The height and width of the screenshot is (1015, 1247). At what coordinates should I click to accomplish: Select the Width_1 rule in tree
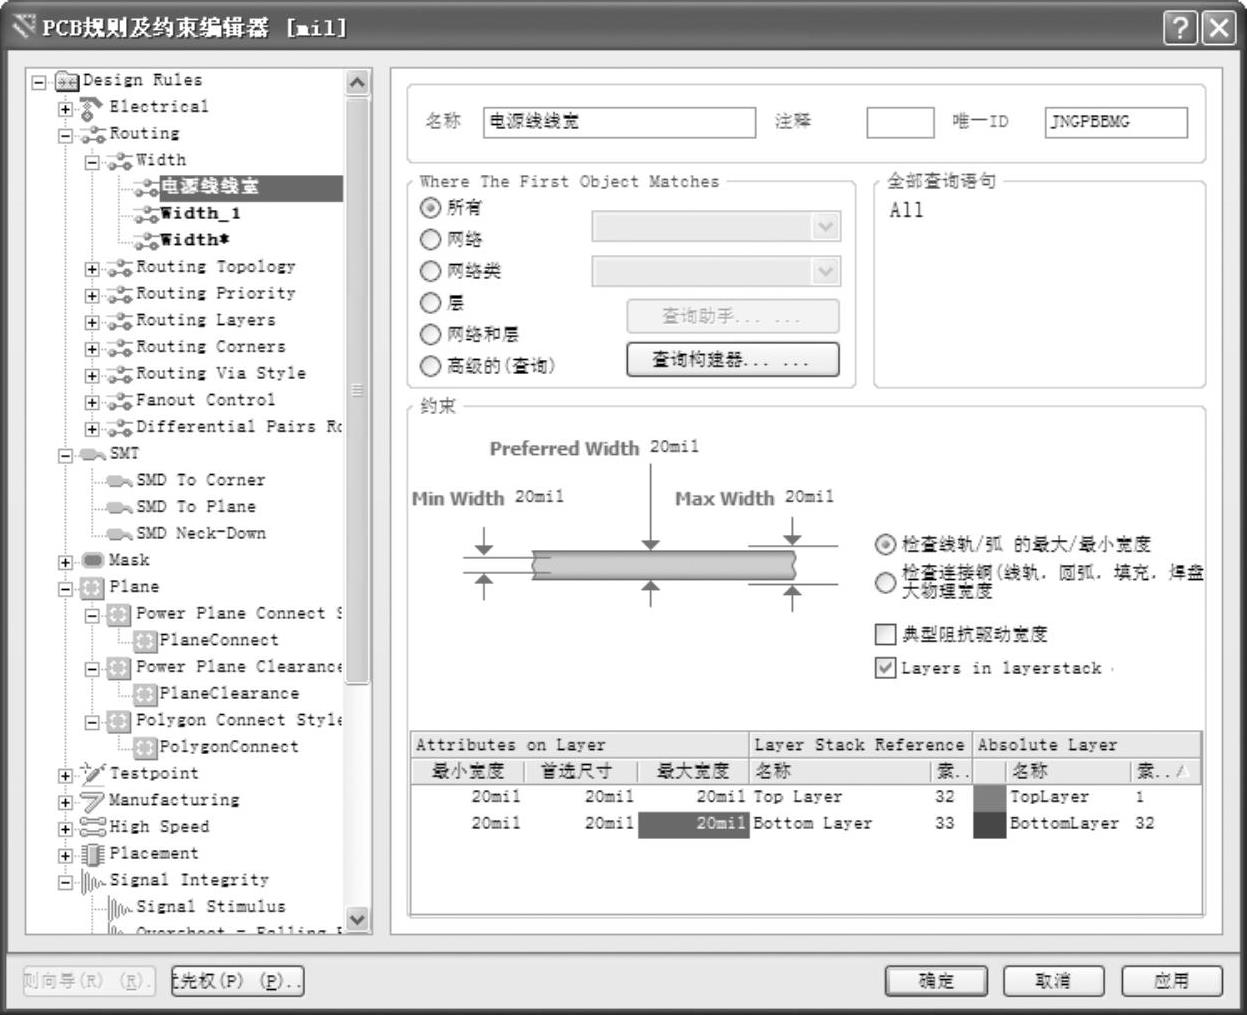point(200,213)
